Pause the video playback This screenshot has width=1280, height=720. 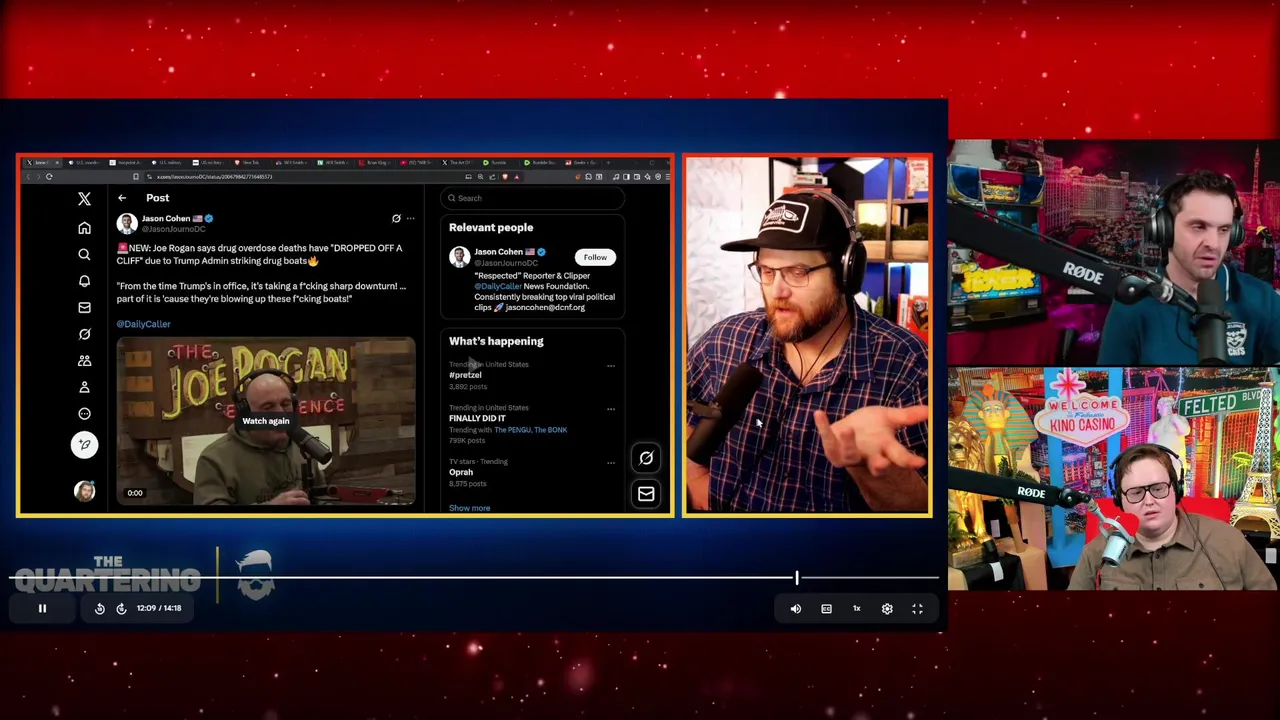coord(42,608)
